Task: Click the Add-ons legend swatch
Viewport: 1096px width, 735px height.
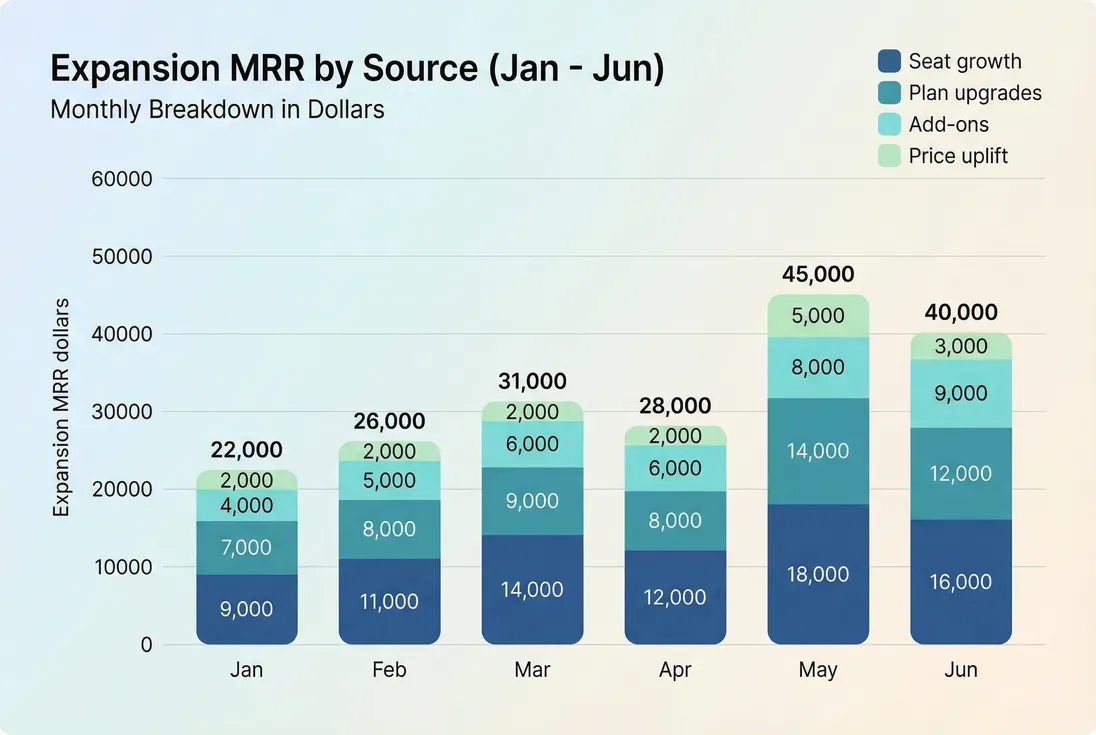Action: coord(888,124)
